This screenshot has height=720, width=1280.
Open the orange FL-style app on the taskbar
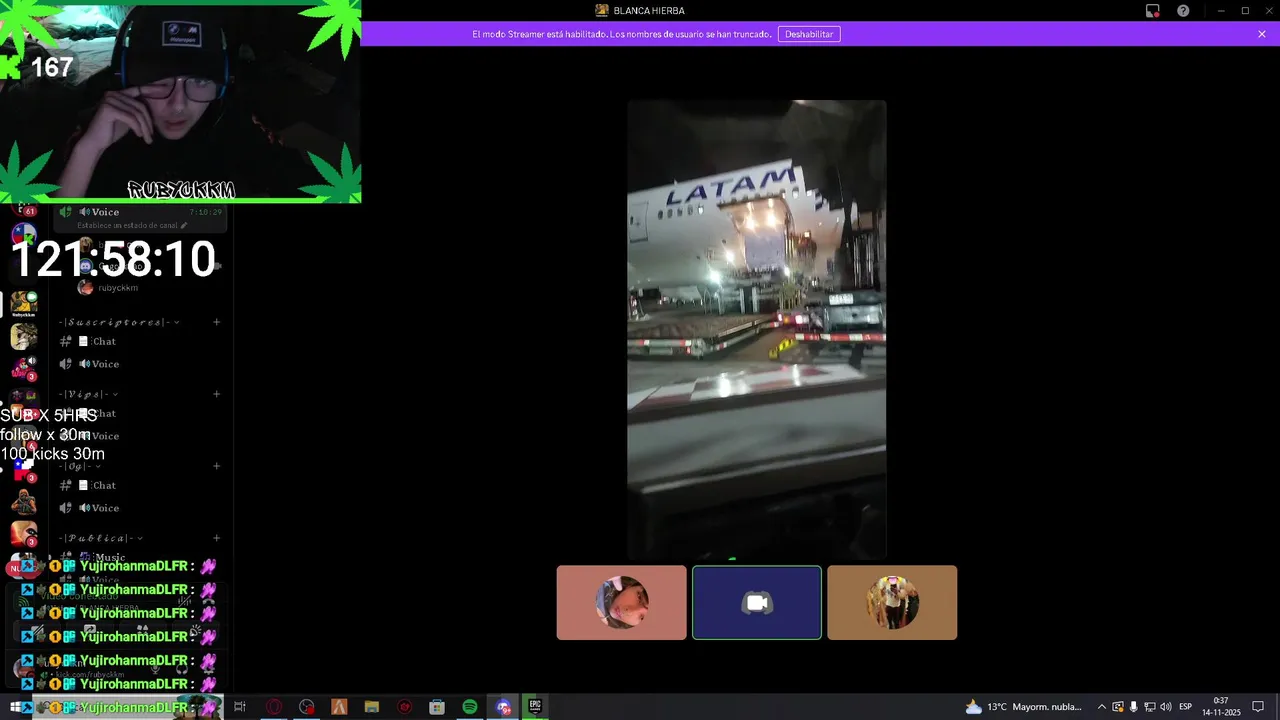click(x=339, y=707)
